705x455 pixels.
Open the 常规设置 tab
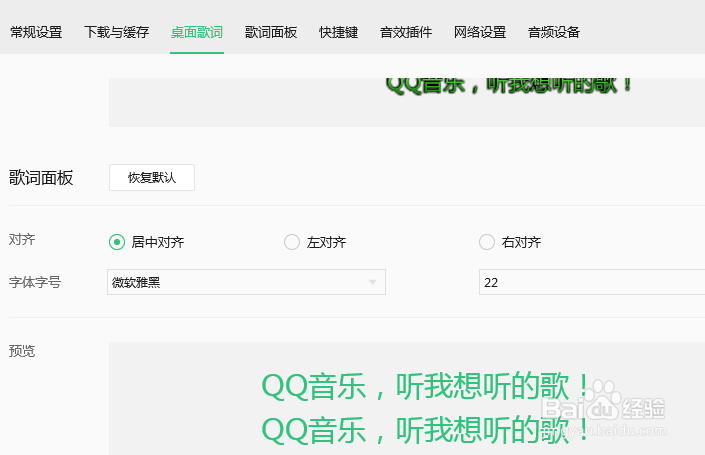36,32
